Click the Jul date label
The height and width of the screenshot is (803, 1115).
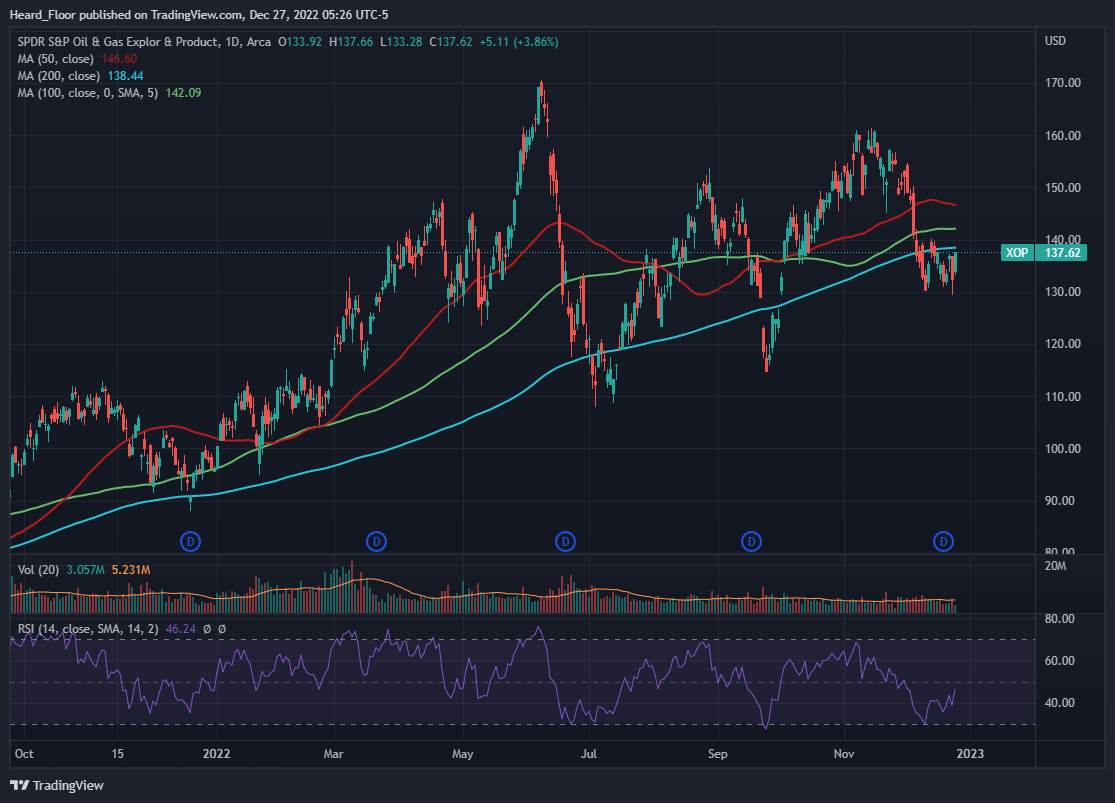(589, 754)
